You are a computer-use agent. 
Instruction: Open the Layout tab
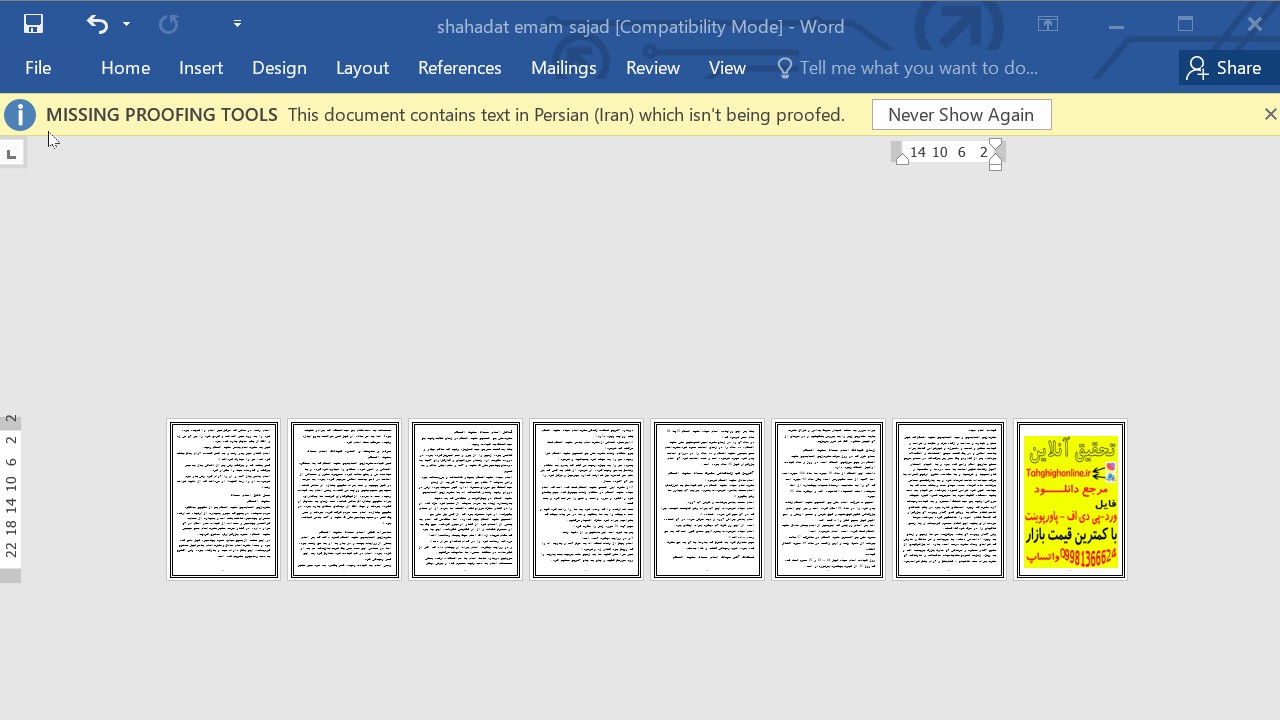362,68
